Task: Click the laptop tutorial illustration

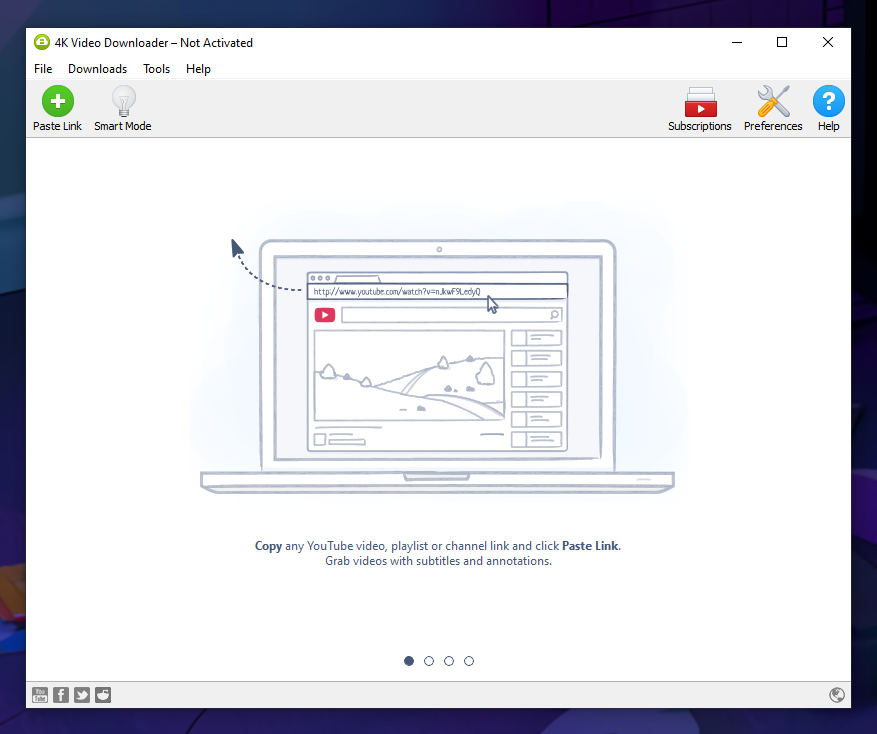Action: point(438,365)
